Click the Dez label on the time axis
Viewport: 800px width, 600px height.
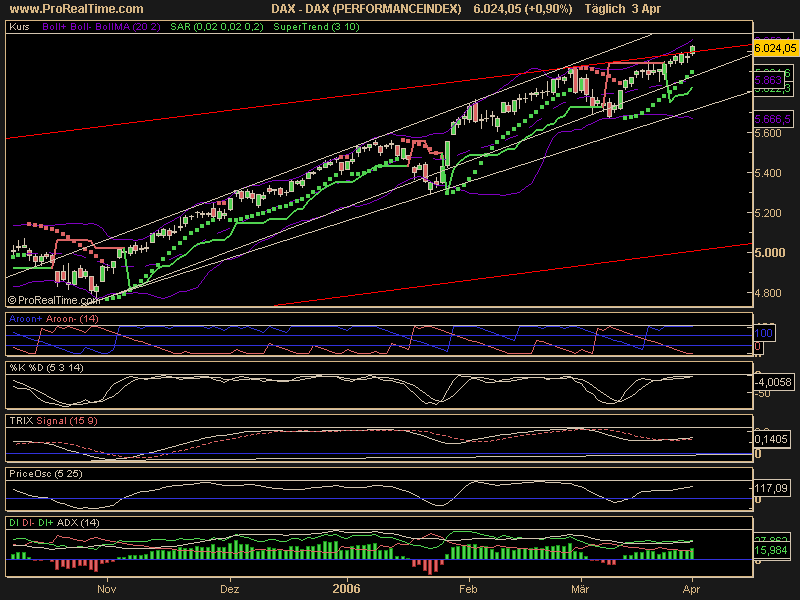click(x=230, y=589)
